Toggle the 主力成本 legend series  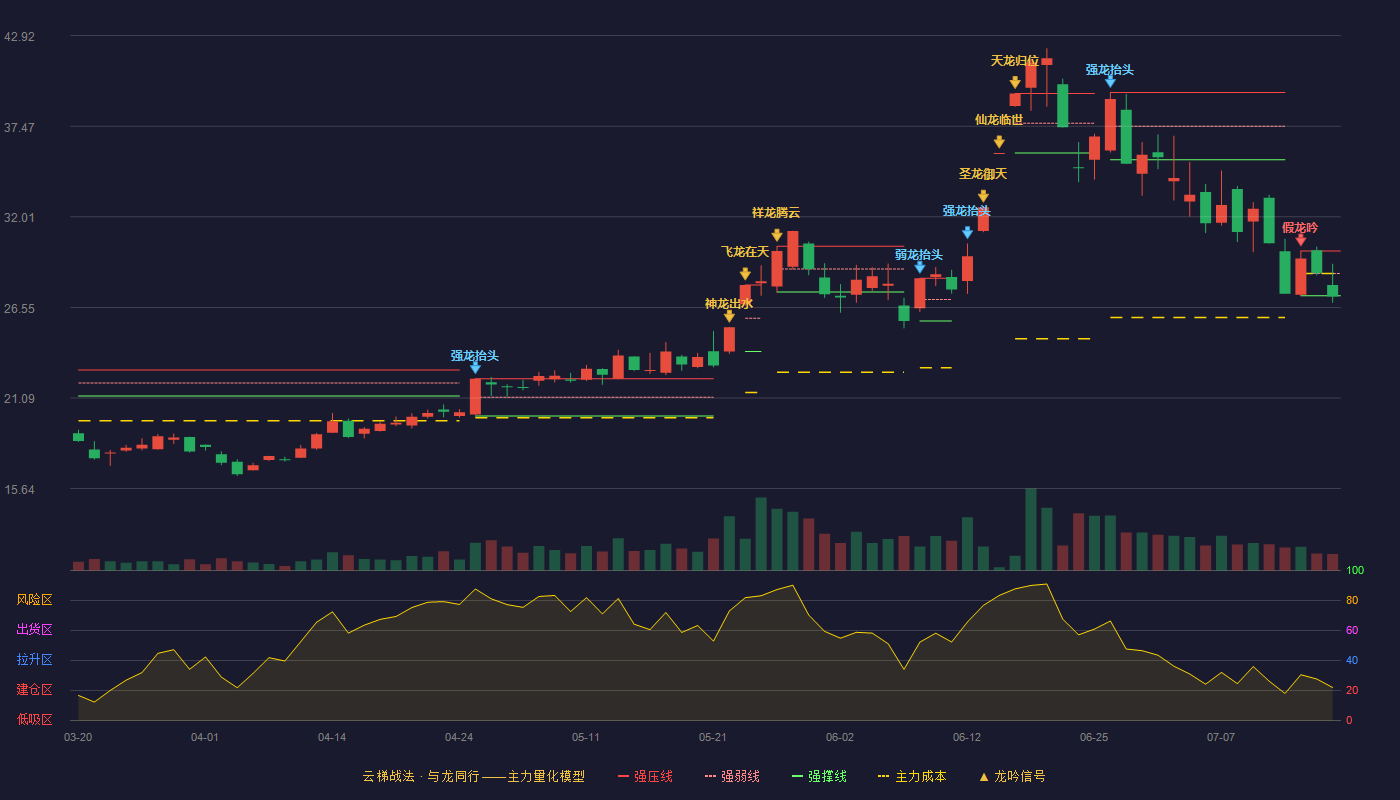[x=911, y=776]
